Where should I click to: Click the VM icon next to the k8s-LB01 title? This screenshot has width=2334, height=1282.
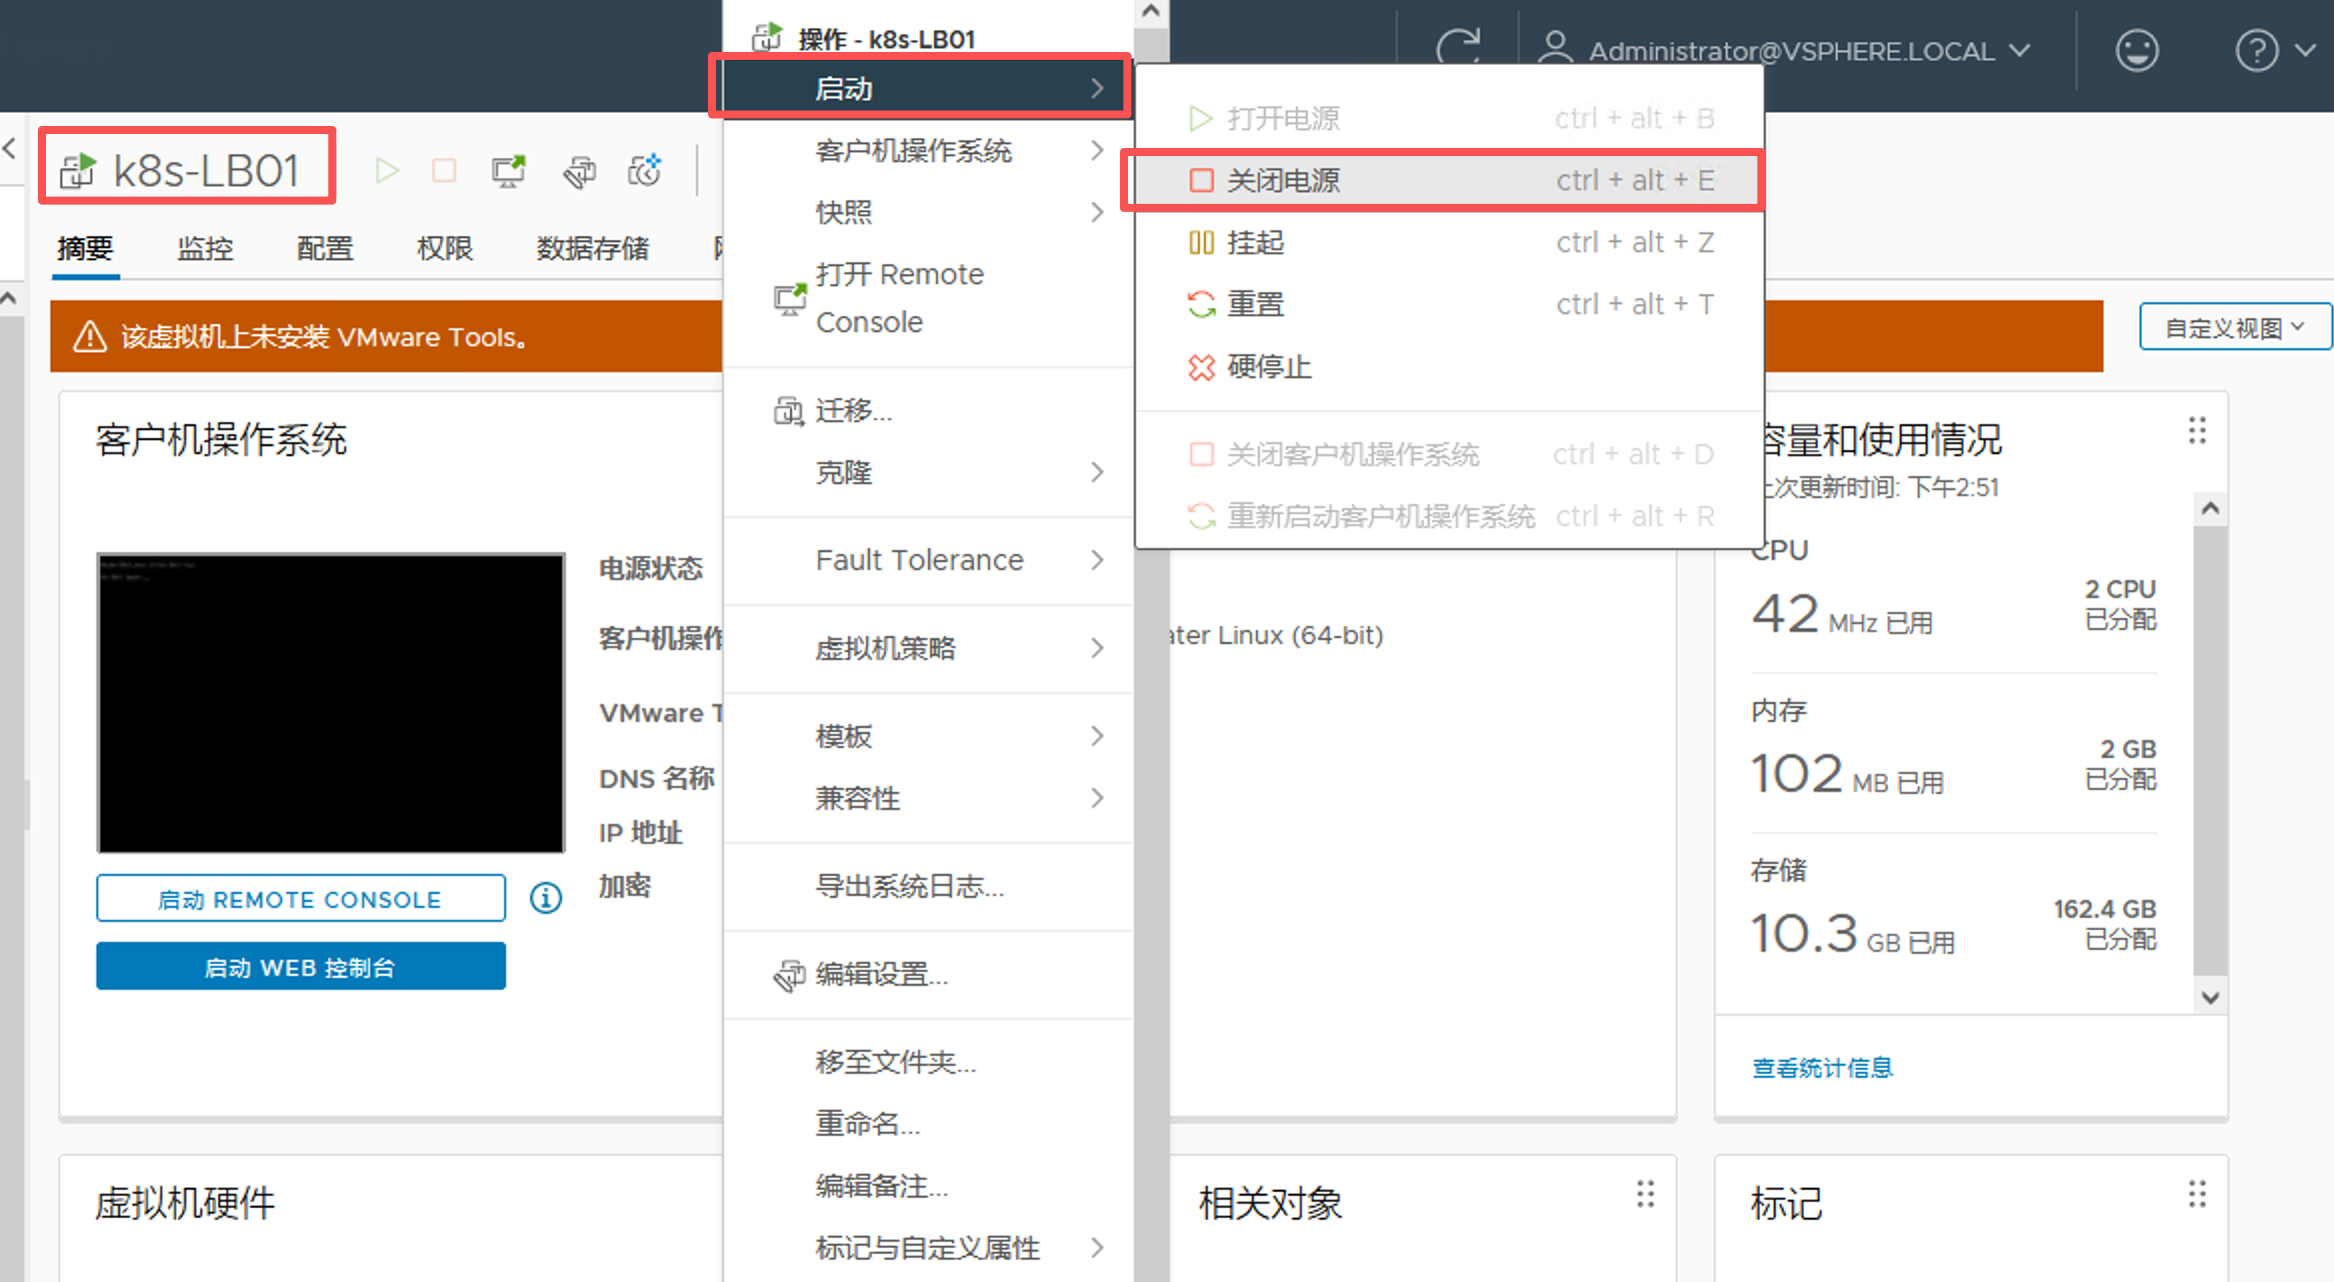pos(78,171)
